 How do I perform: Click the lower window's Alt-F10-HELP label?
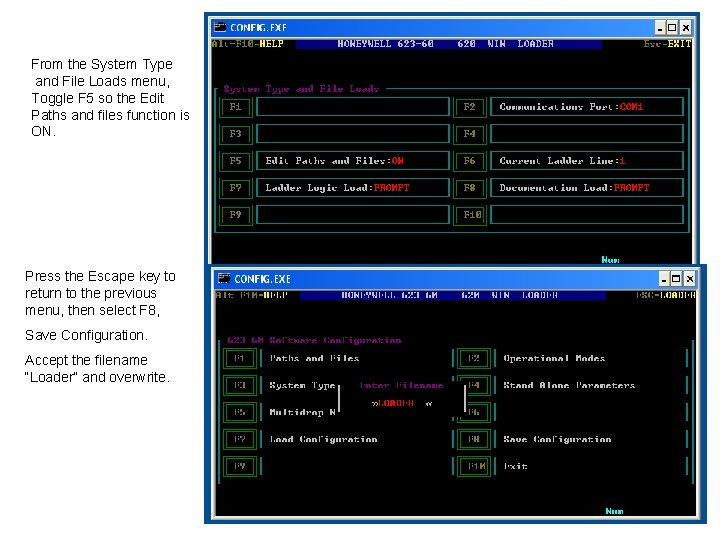(x=252, y=295)
